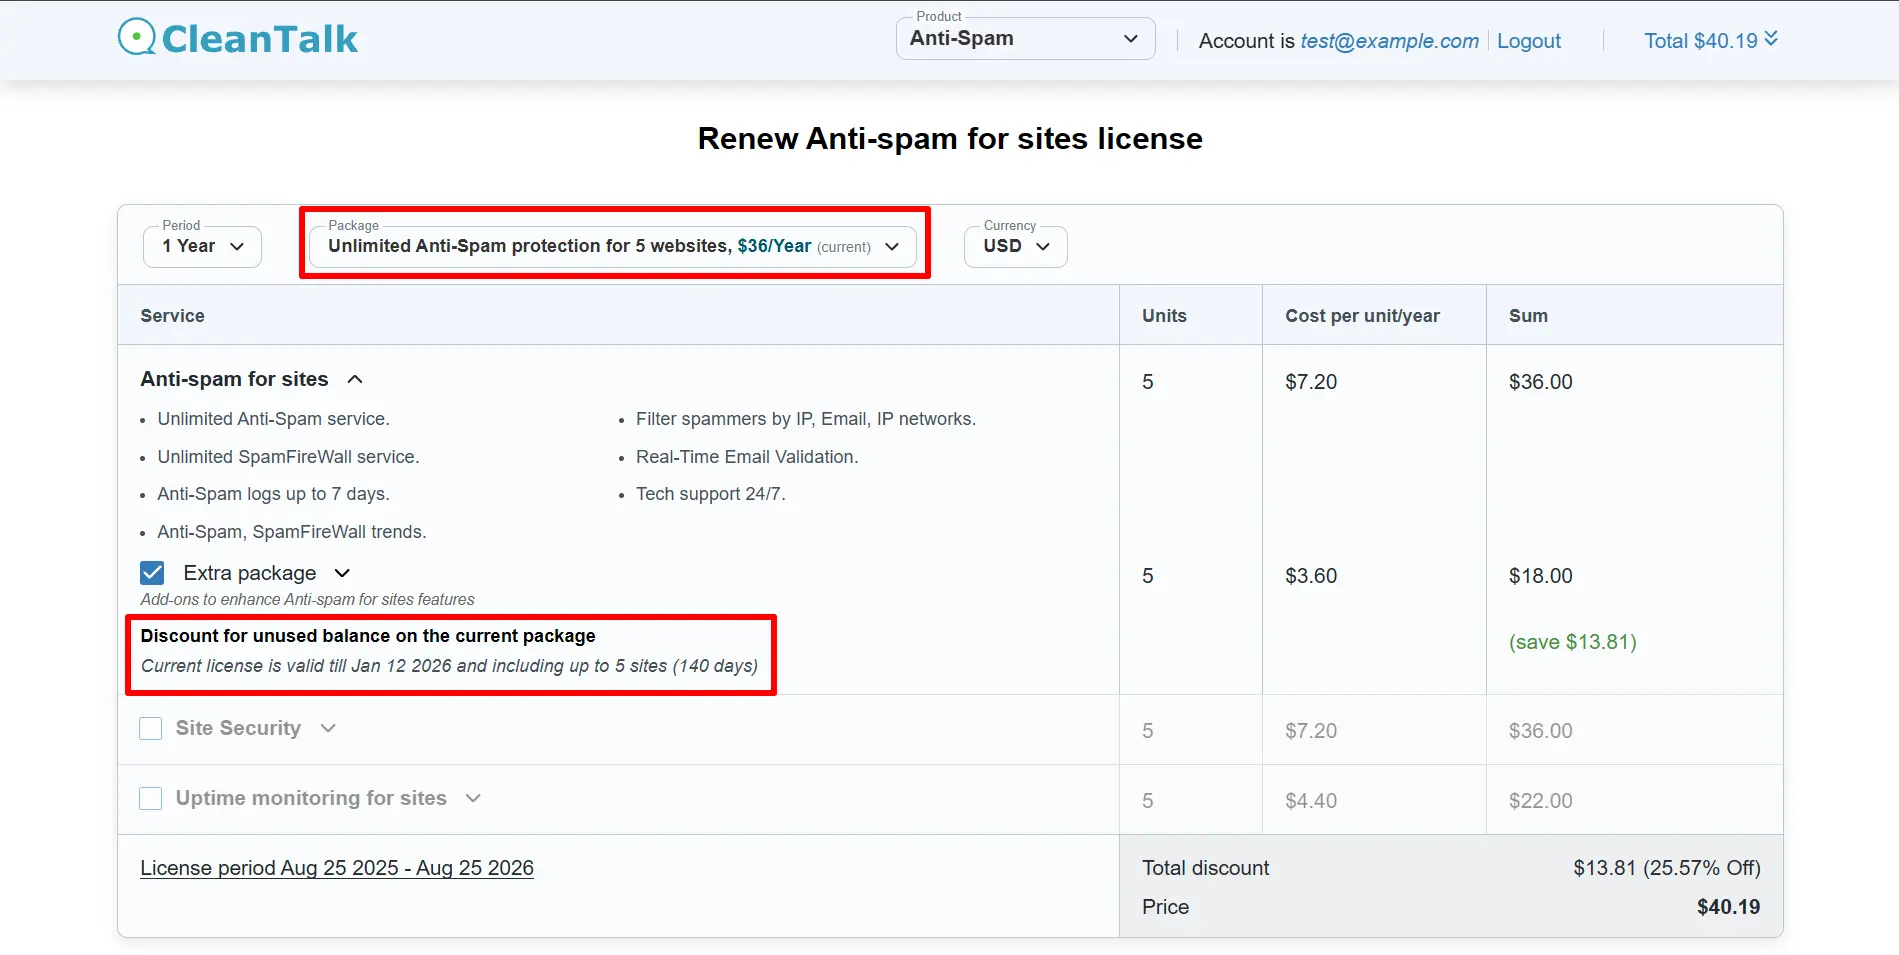Click the Service column header
The width and height of the screenshot is (1899, 955).
click(x=172, y=316)
